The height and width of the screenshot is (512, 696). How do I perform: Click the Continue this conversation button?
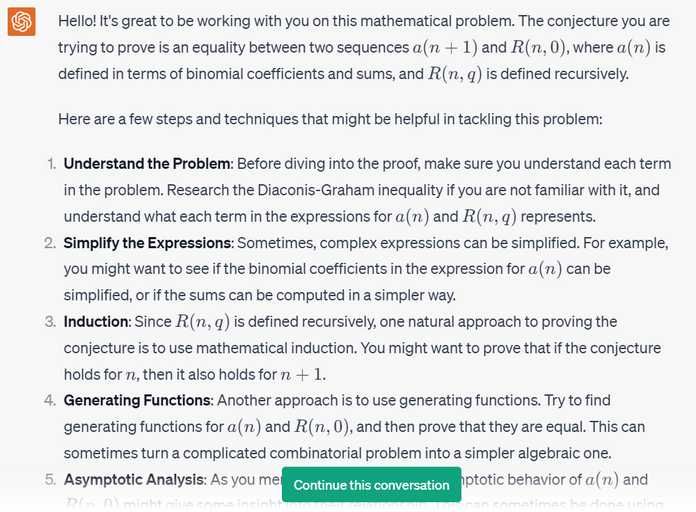click(372, 484)
